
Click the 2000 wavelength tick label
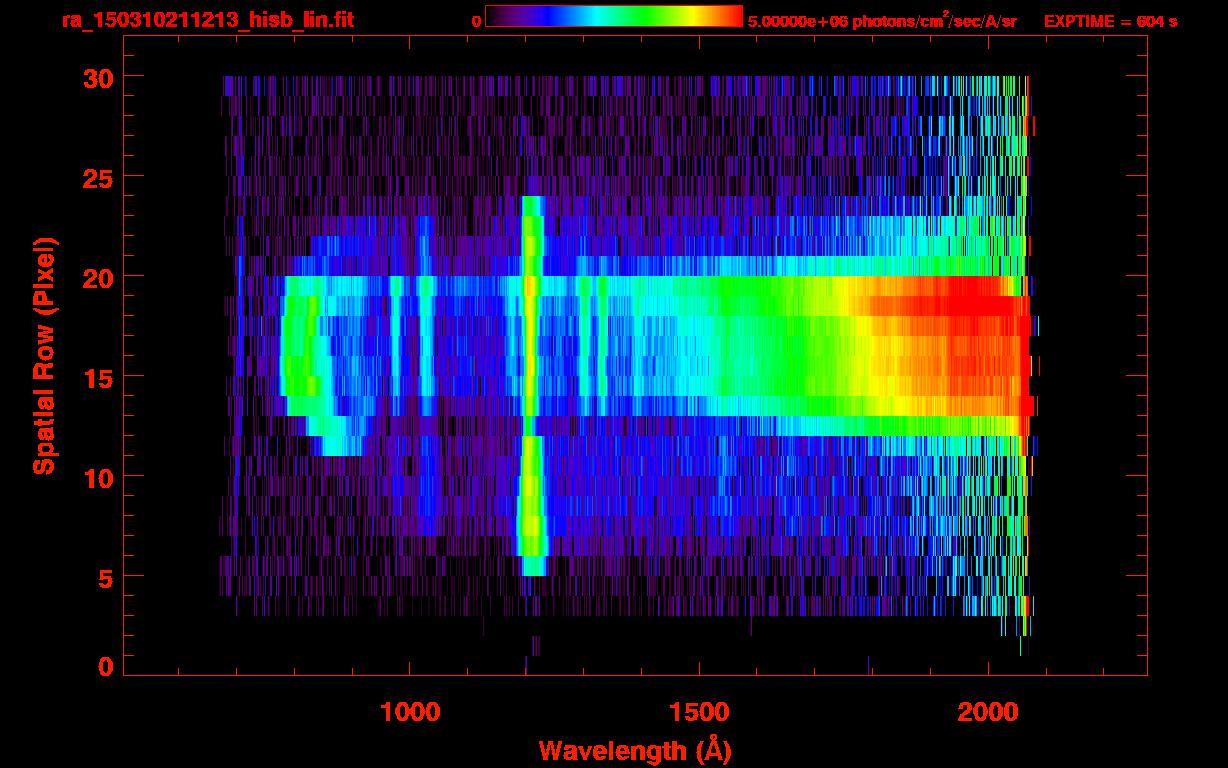click(x=989, y=711)
